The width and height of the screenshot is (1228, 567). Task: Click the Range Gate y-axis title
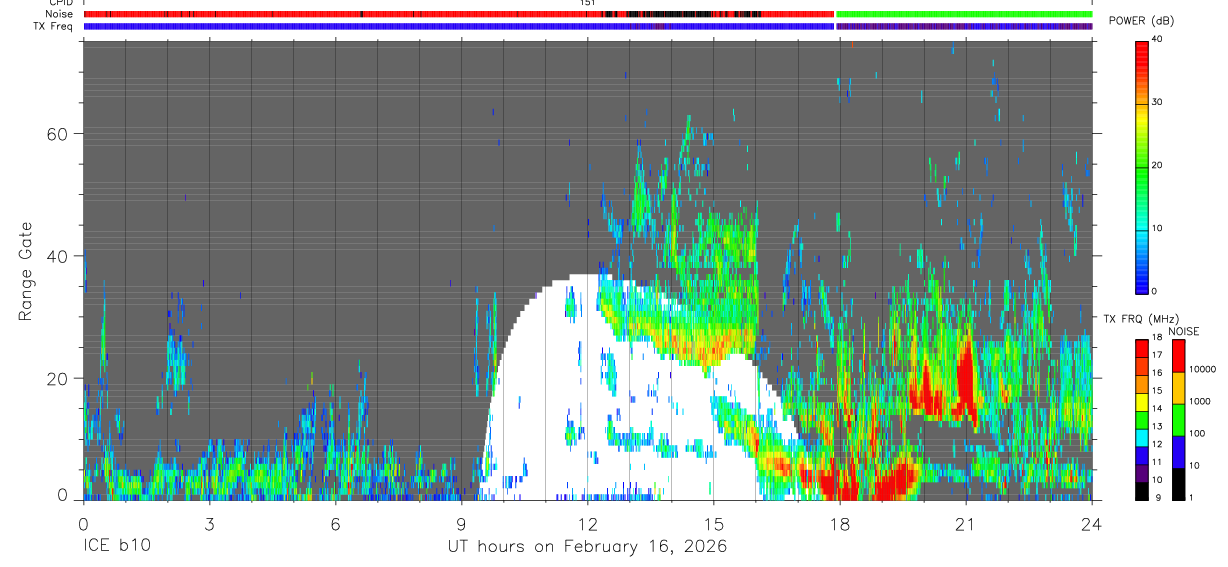coord(25,272)
